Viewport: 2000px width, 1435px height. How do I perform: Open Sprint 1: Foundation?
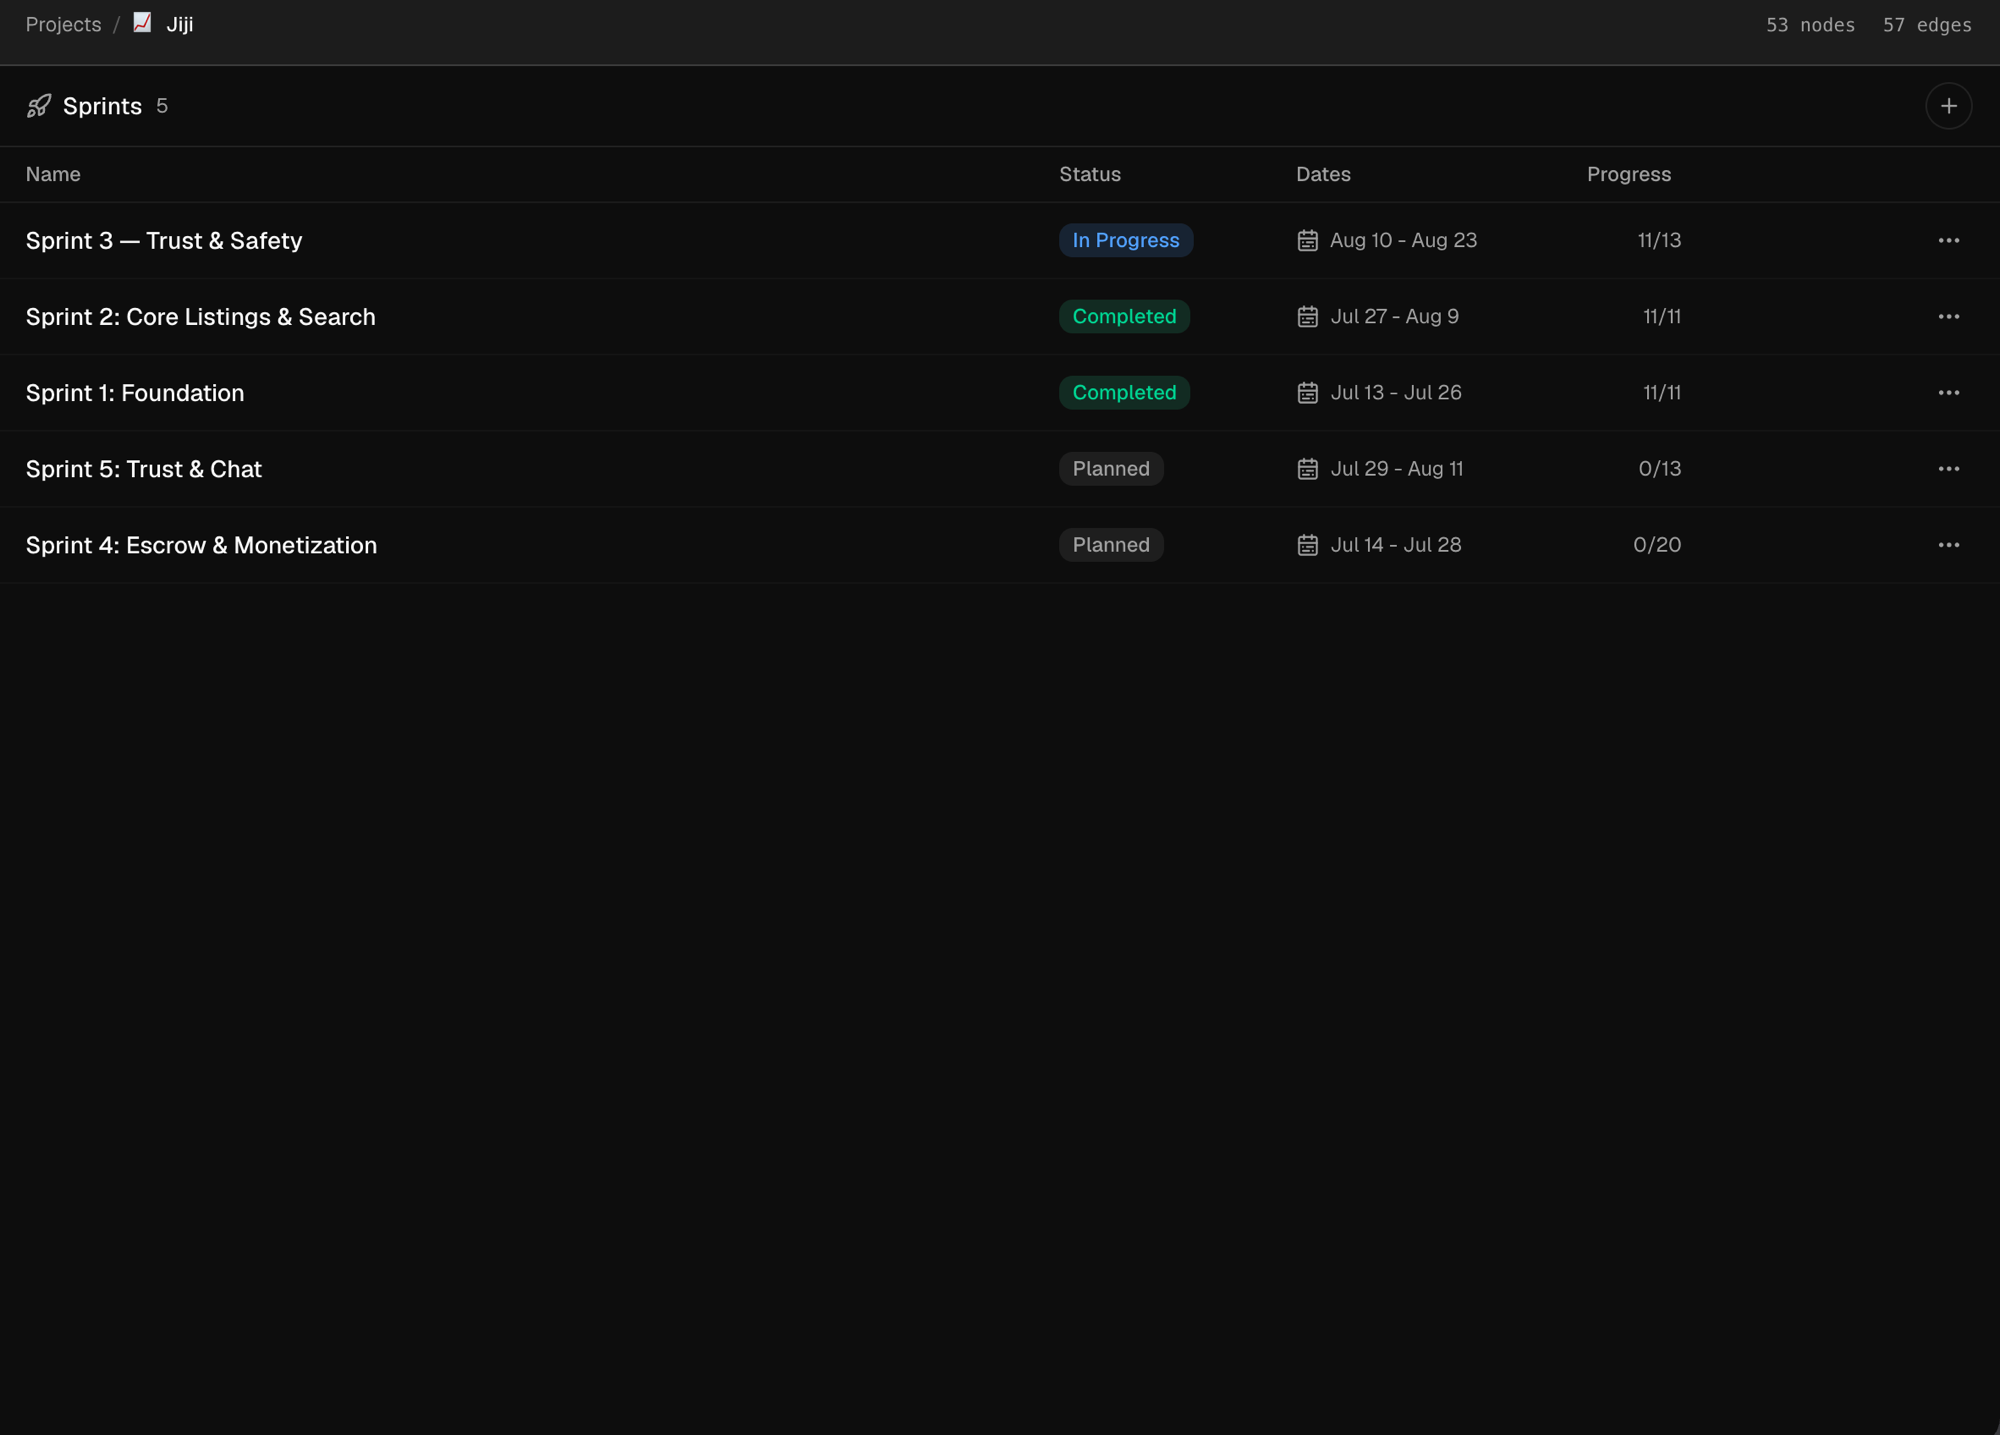135,392
